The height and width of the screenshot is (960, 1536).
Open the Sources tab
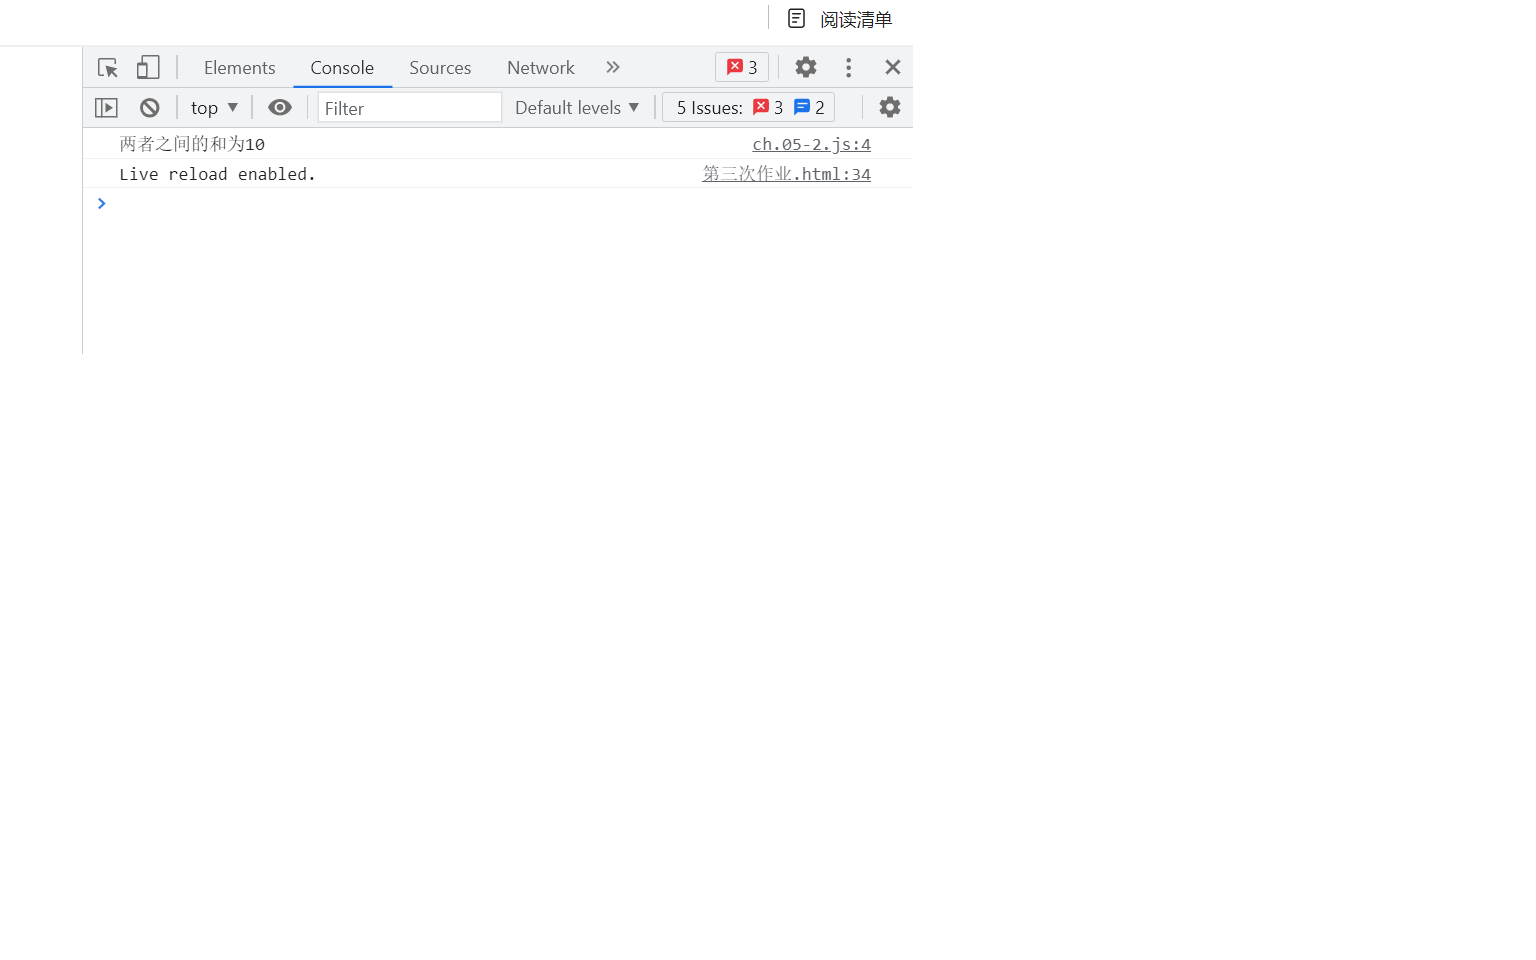point(440,67)
